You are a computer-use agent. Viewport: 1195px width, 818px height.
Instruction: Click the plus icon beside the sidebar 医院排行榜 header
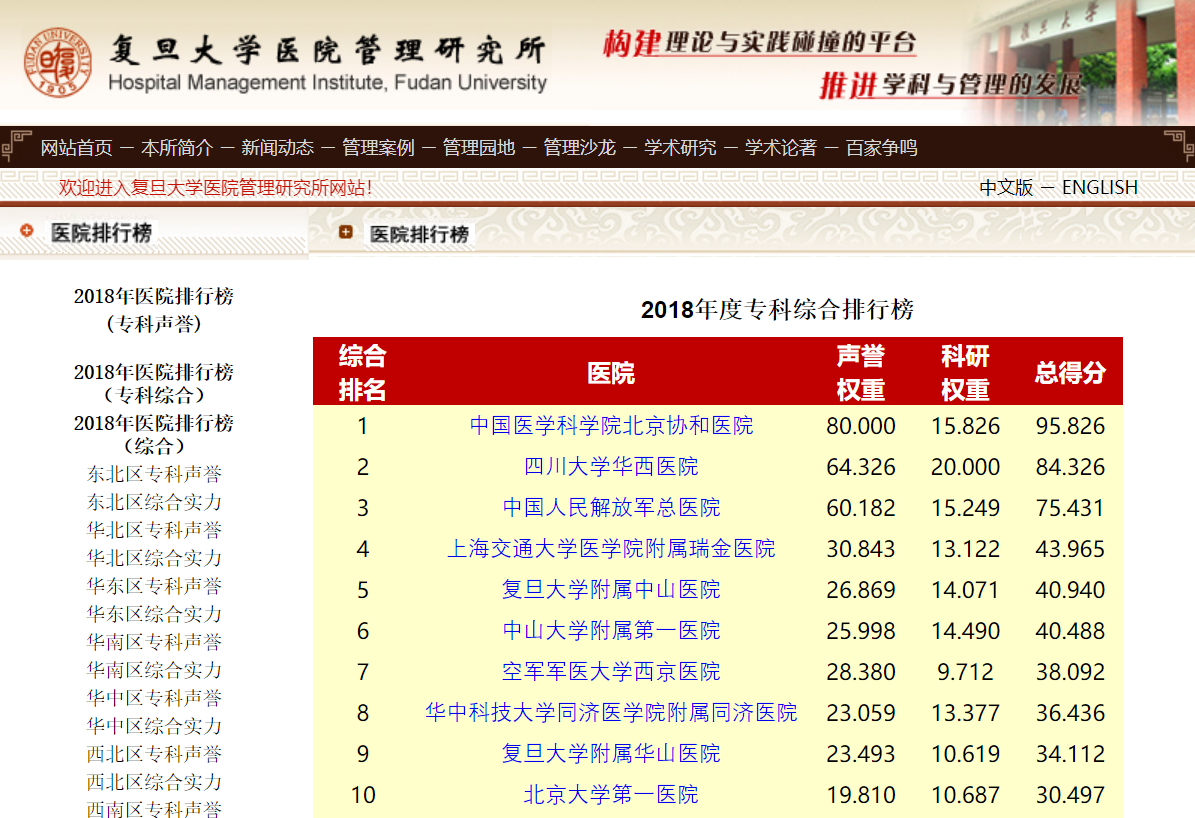tap(24, 230)
